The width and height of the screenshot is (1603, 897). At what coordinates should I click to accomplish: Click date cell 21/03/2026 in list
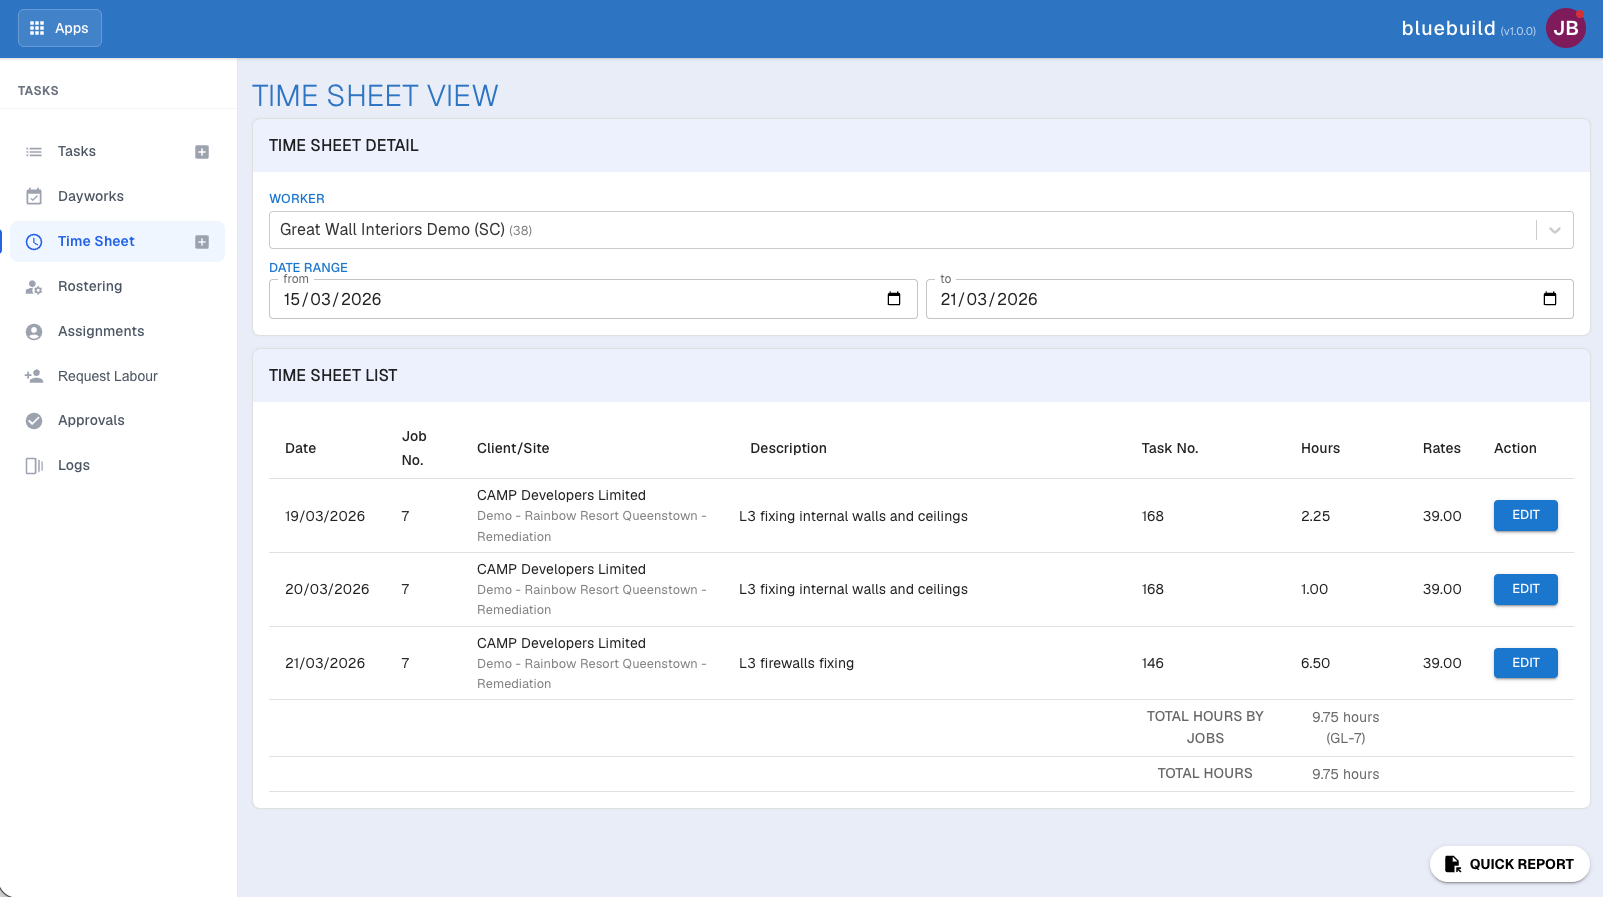click(x=325, y=664)
